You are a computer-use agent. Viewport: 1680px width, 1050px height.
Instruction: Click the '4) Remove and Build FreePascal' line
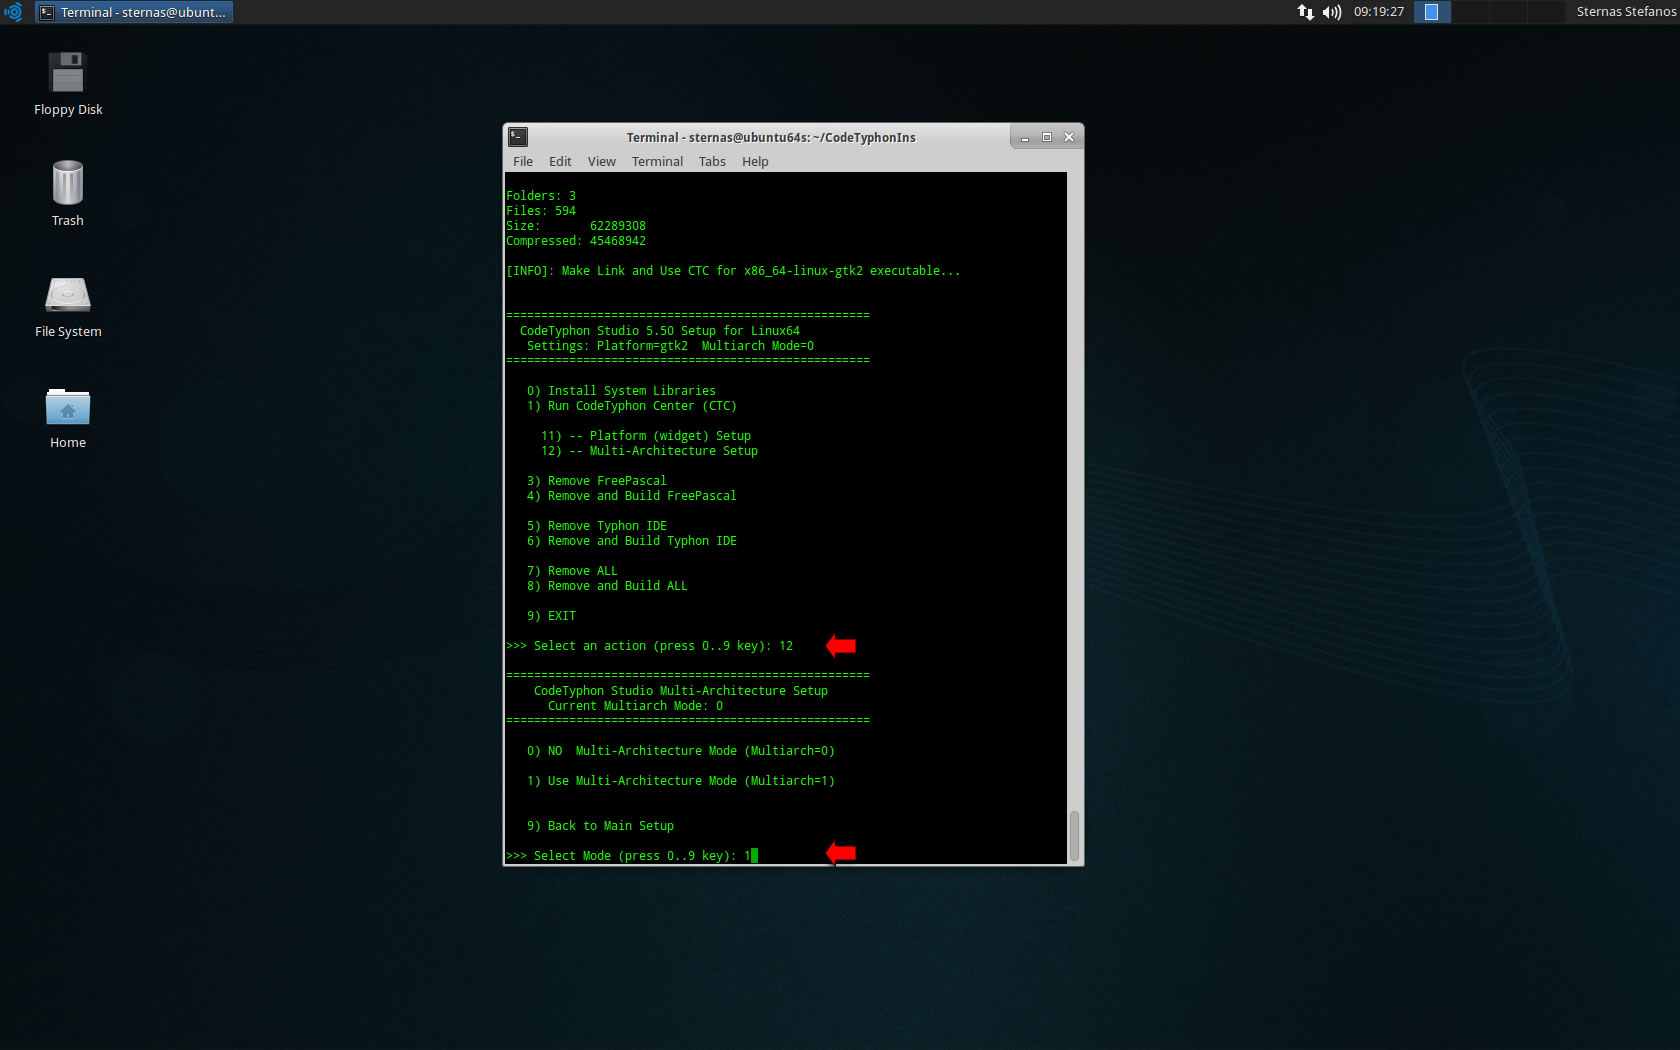pyautogui.click(x=631, y=496)
